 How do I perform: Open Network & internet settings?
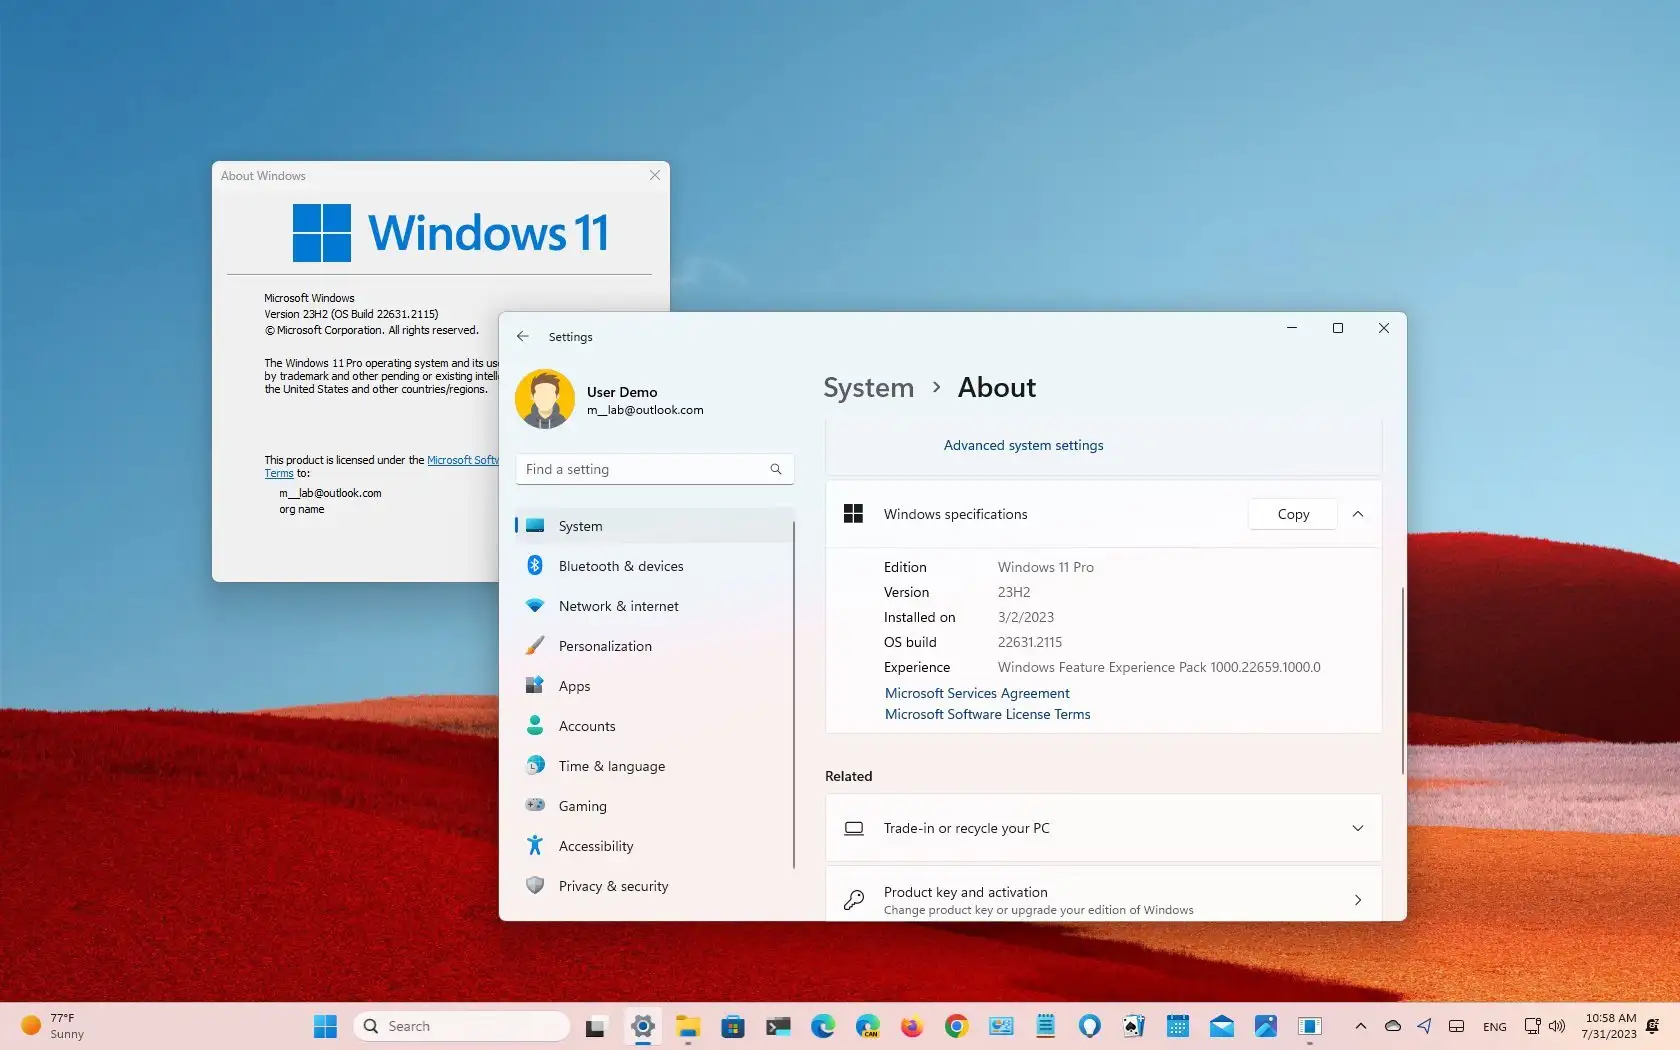[x=655, y=606]
